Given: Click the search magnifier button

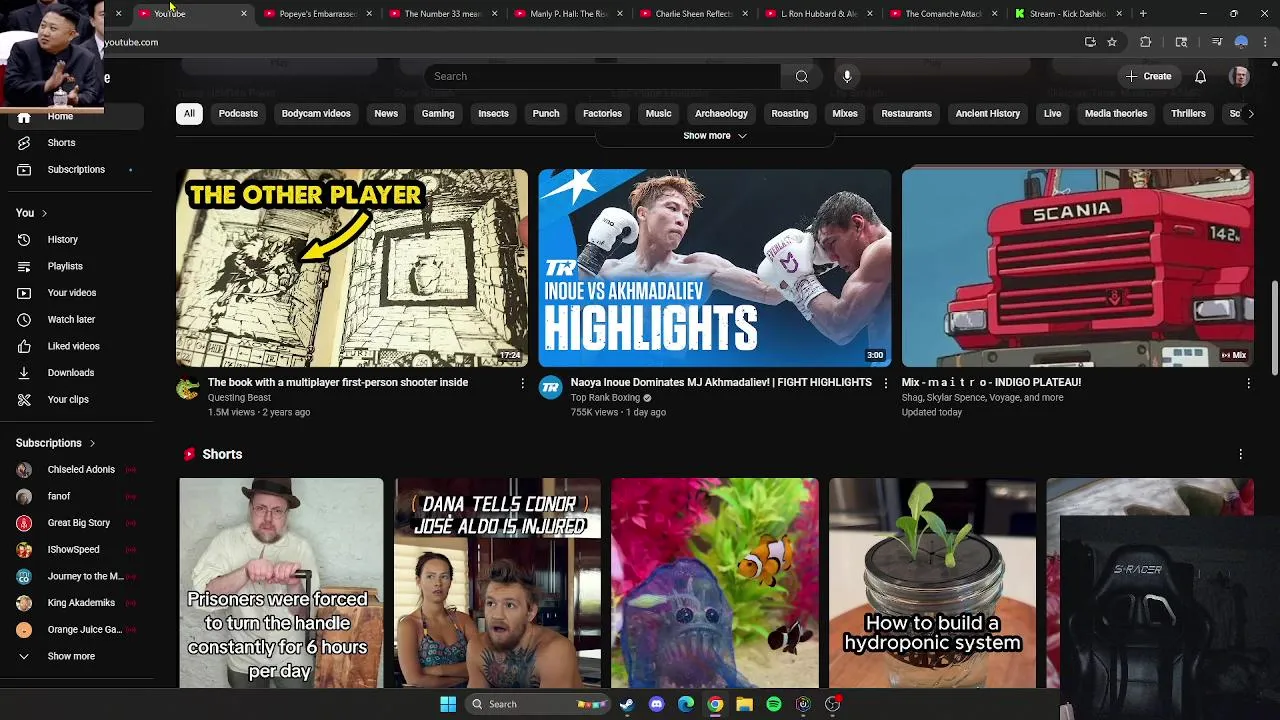Looking at the screenshot, I should click(801, 76).
